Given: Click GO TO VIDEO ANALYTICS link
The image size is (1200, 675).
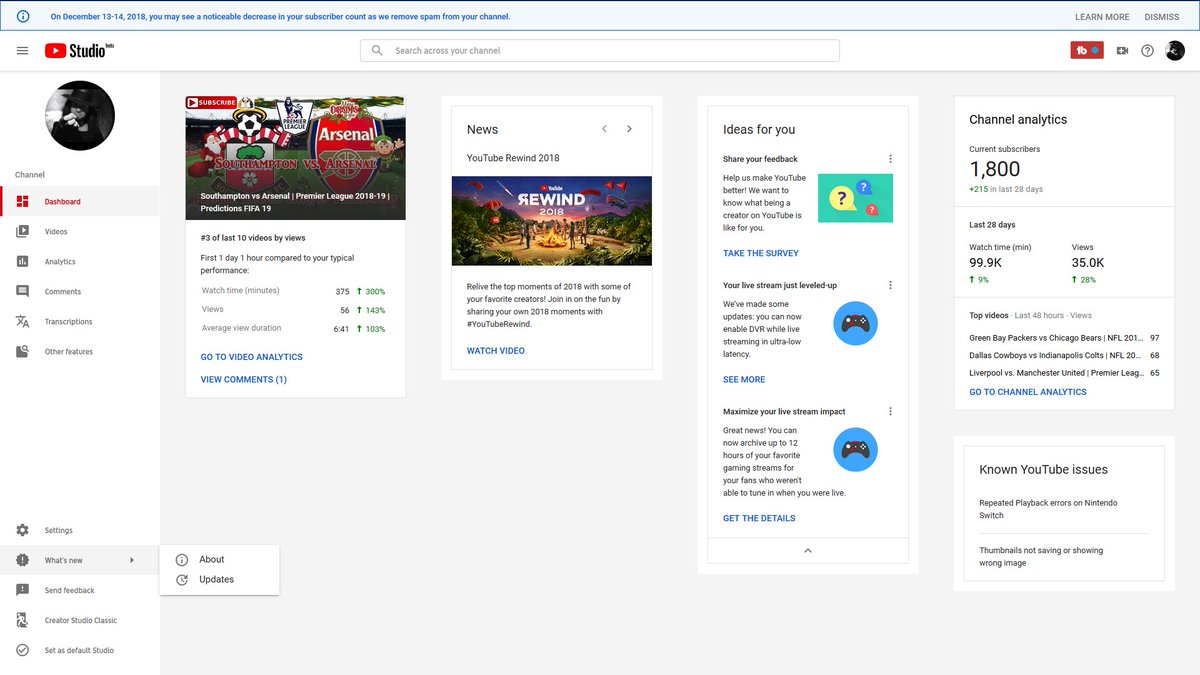Looking at the screenshot, I should (x=252, y=357).
